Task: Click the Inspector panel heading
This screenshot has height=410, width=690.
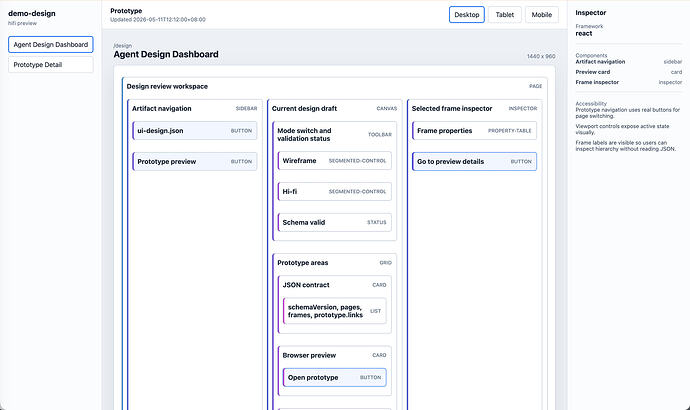Action: tap(591, 13)
